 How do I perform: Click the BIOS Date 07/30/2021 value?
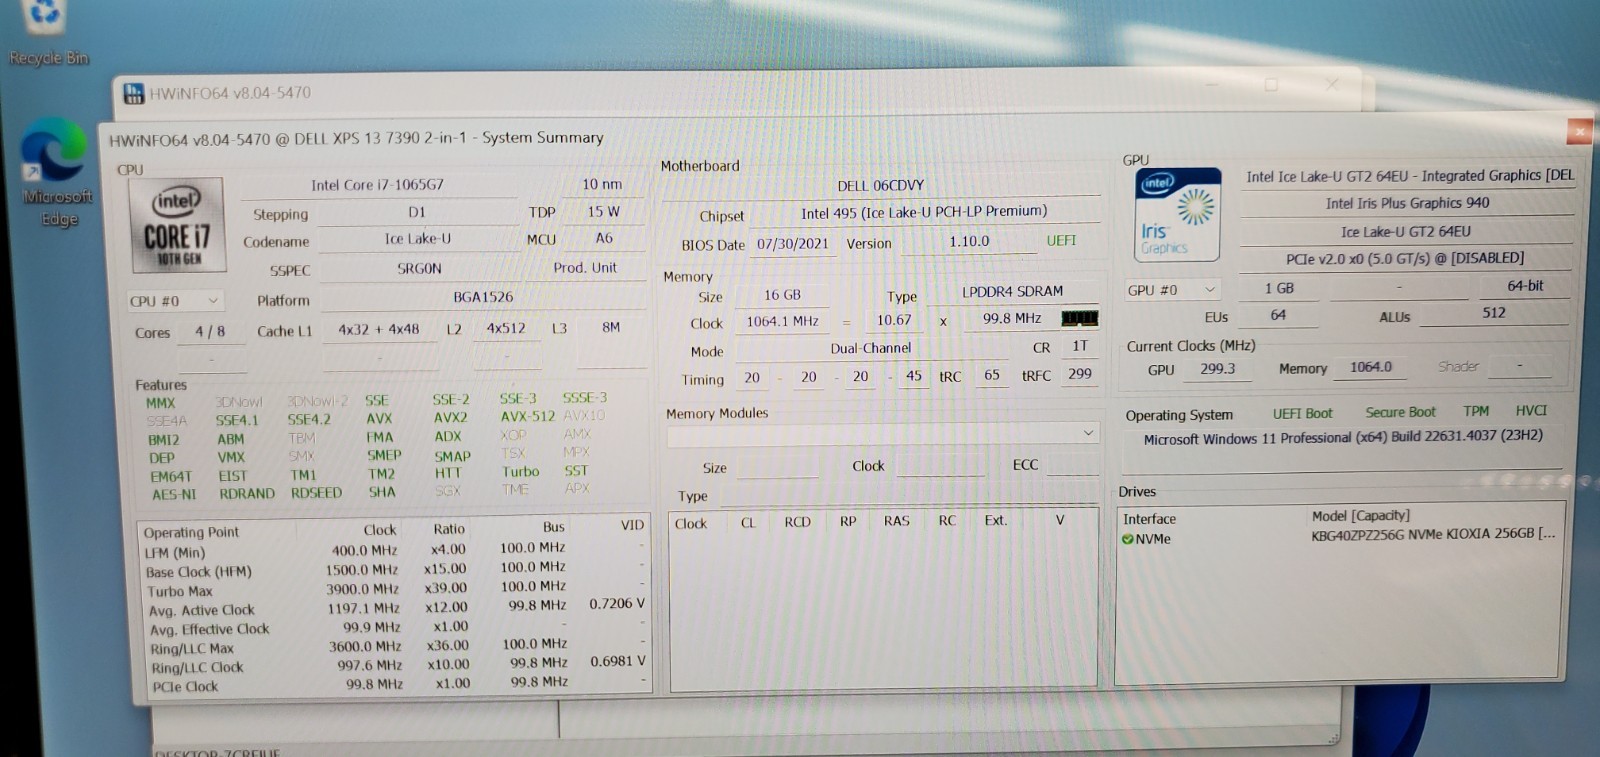point(792,244)
